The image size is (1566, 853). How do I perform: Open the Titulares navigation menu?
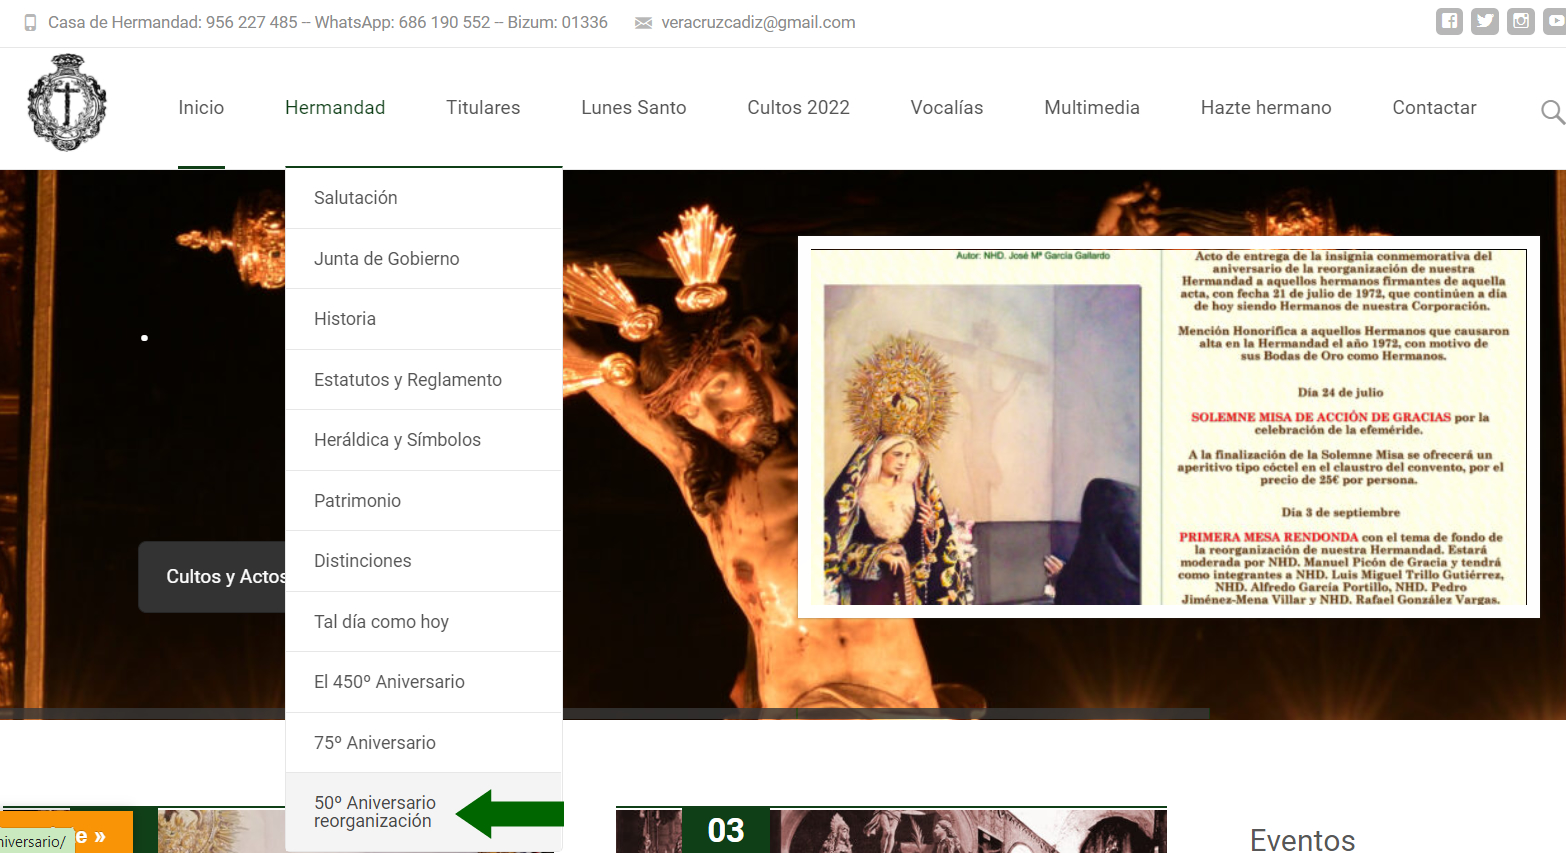(483, 108)
